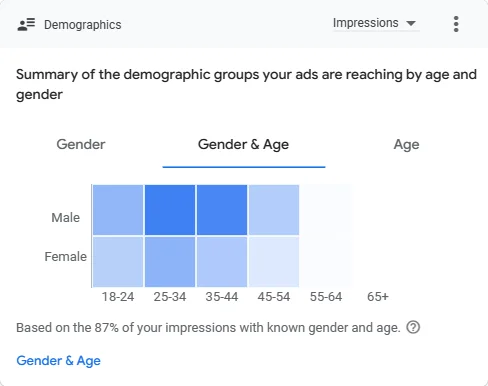Viewport: 488px width, 386px height.
Task: Click the Female 35-44 heatmap cell
Action: (222, 262)
